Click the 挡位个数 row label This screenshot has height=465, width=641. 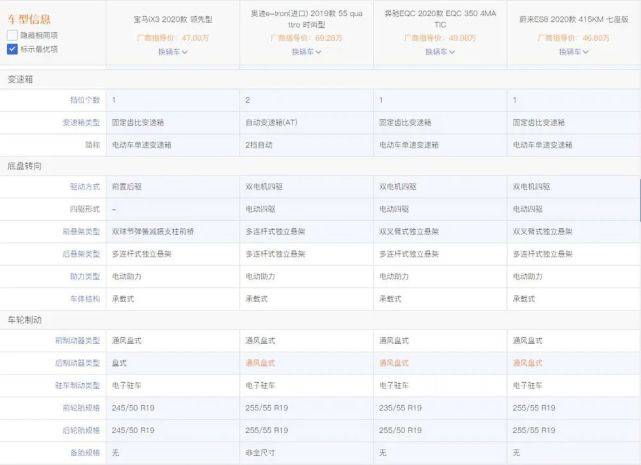coord(85,100)
